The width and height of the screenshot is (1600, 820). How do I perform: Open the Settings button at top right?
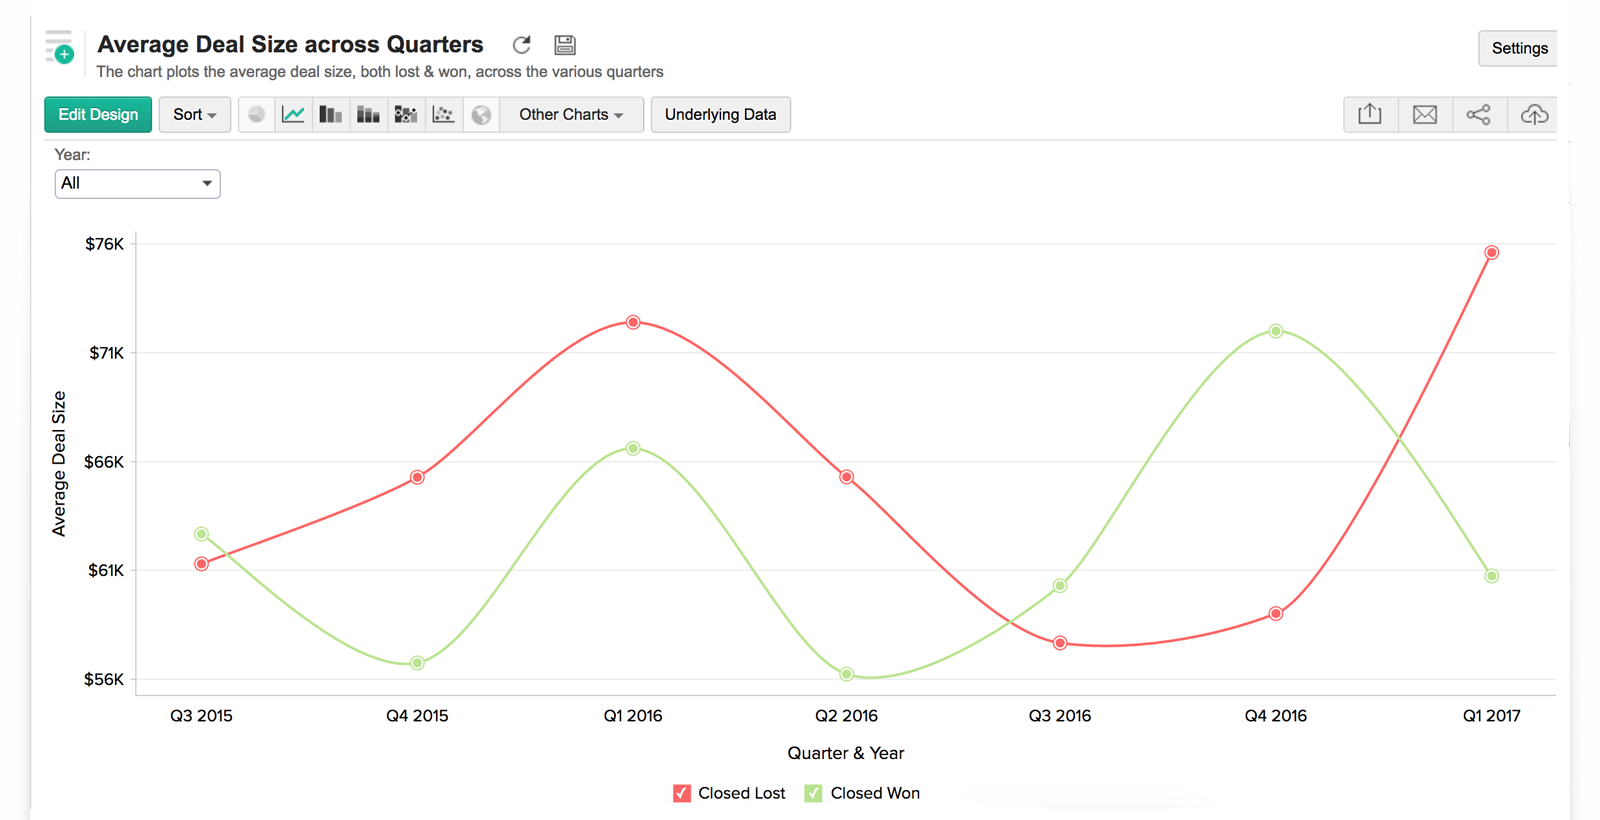(1518, 48)
